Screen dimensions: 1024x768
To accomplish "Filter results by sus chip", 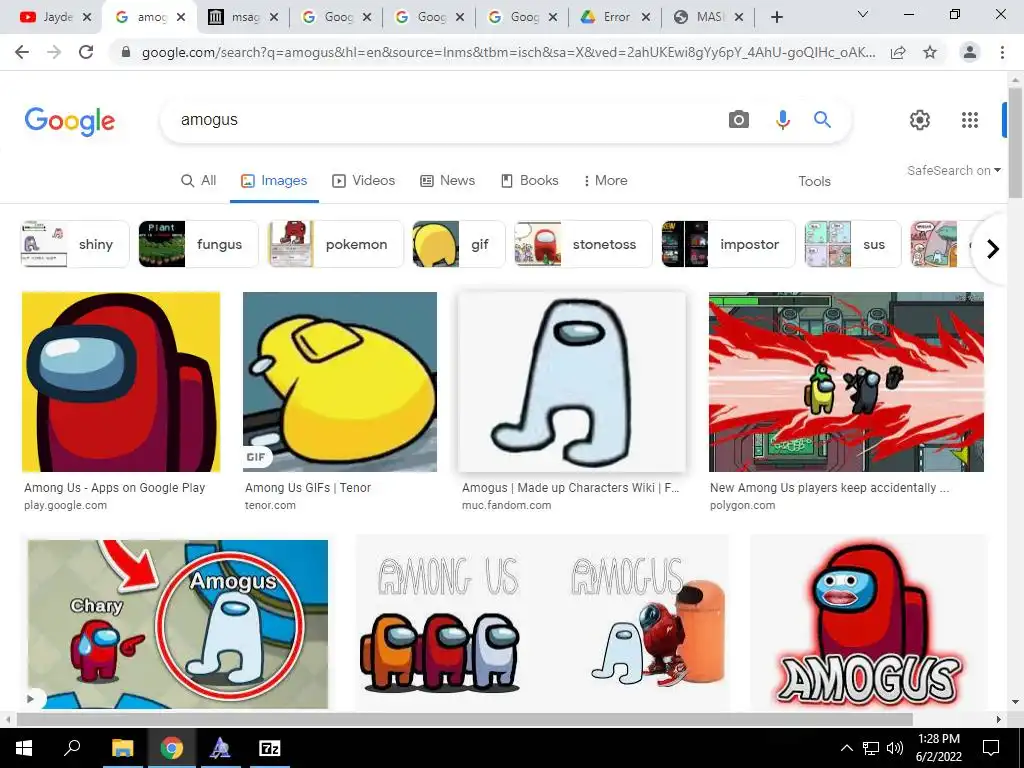I will (x=853, y=244).
